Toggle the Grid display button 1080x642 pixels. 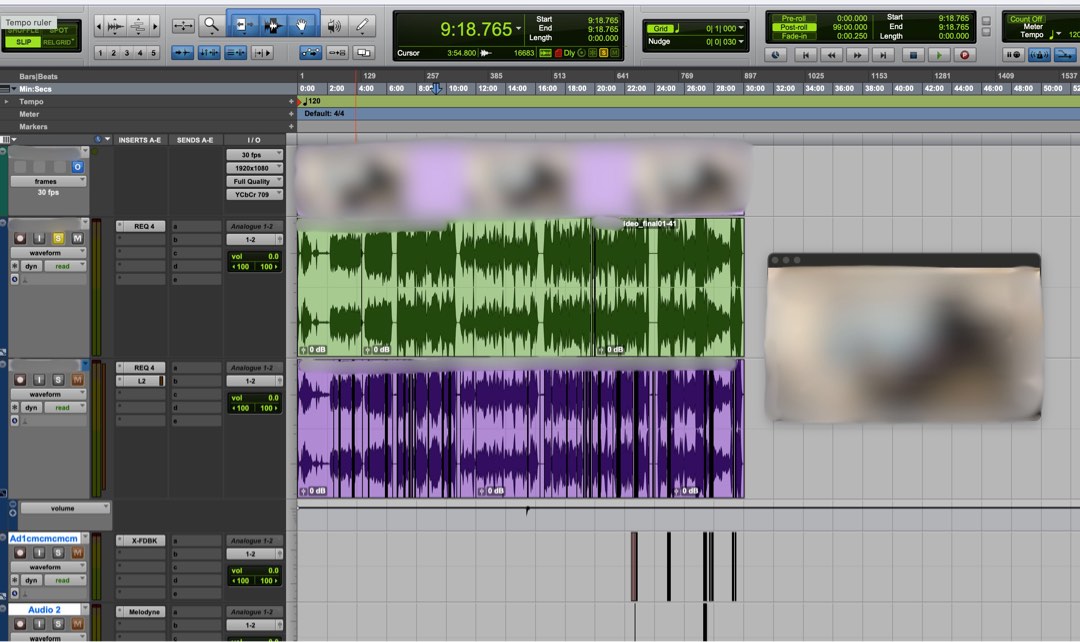click(x=660, y=28)
